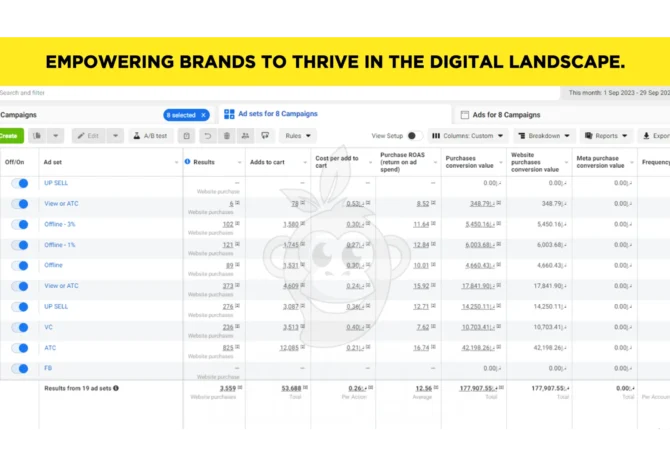Open the Offline - 1% ad set link
This screenshot has width=670, height=450.
click(59, 245)
